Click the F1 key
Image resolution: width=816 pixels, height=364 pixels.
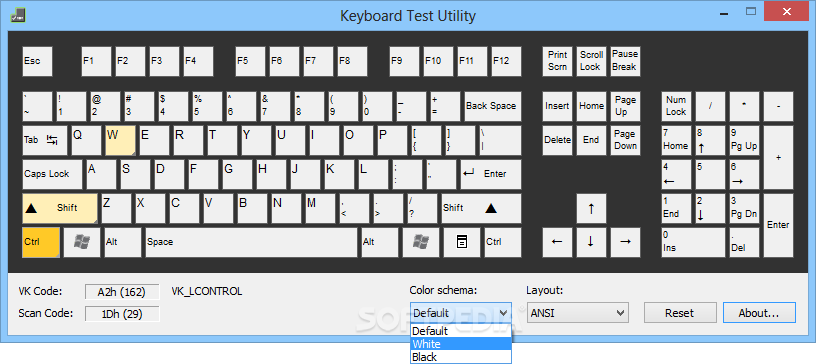96,61
